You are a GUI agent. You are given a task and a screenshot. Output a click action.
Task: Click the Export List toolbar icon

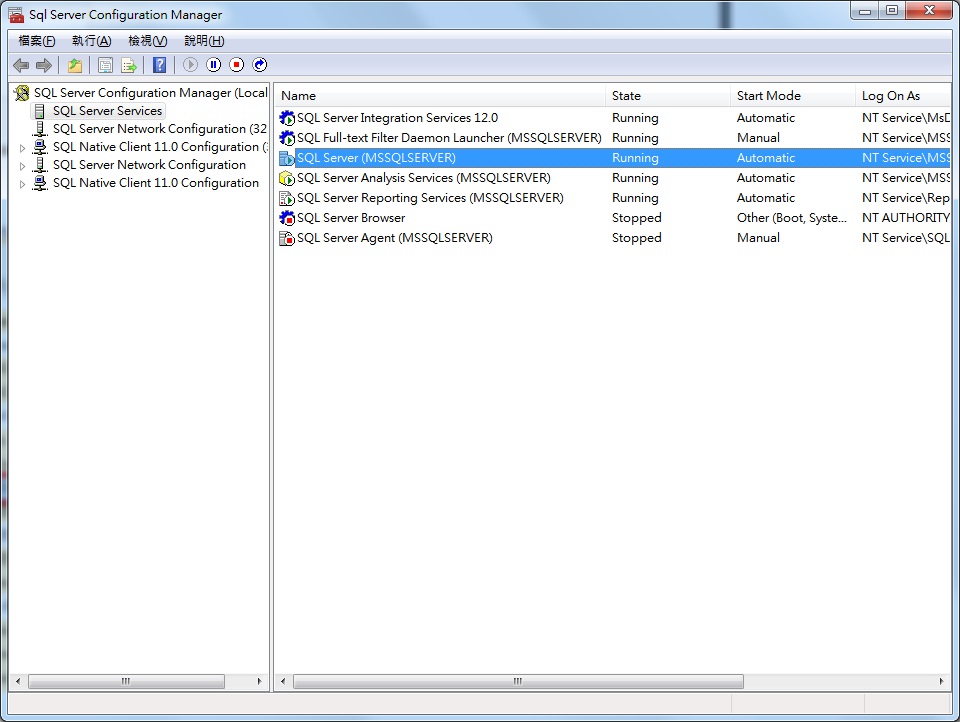(x=129, y=65)
